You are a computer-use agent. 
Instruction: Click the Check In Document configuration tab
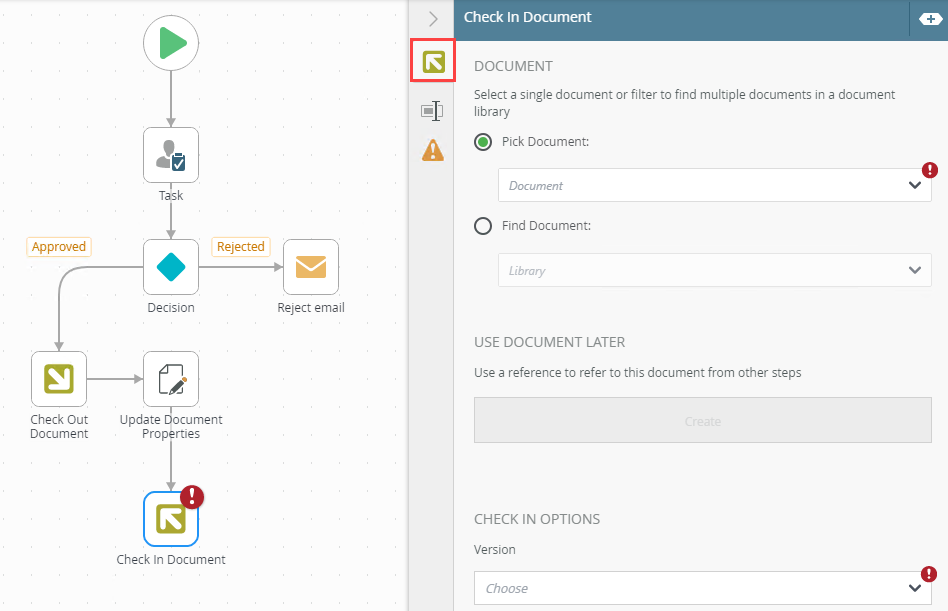click(x=433, y=62)
